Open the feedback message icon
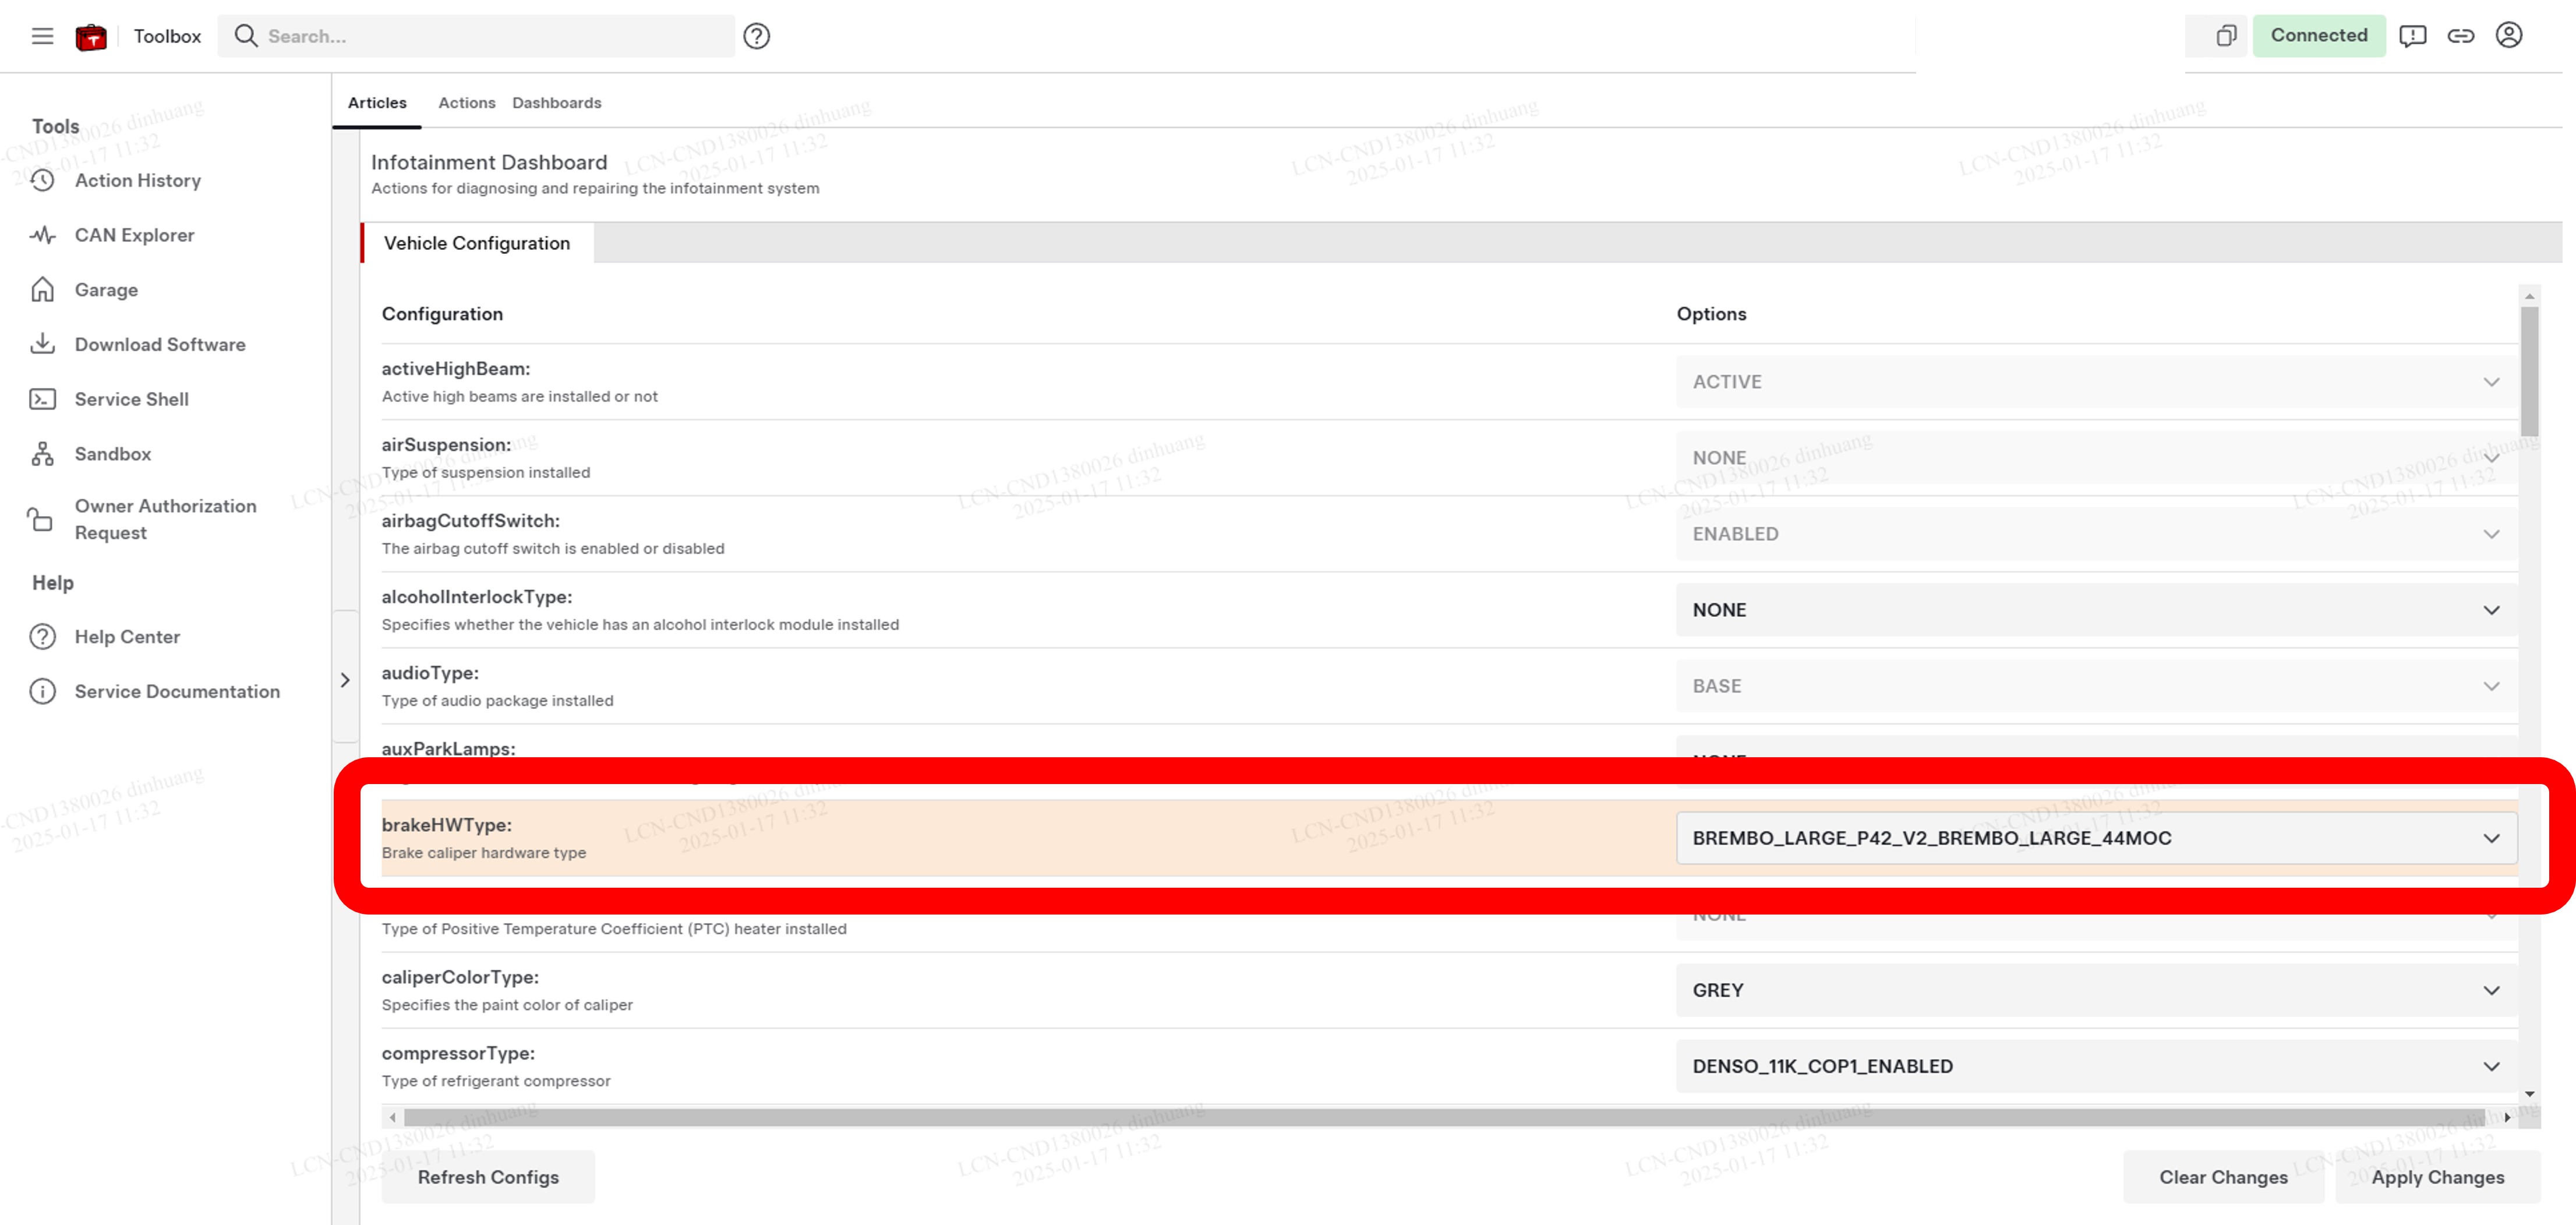This screenshot has width=2576, height=1225. (x=2412, y=36)
